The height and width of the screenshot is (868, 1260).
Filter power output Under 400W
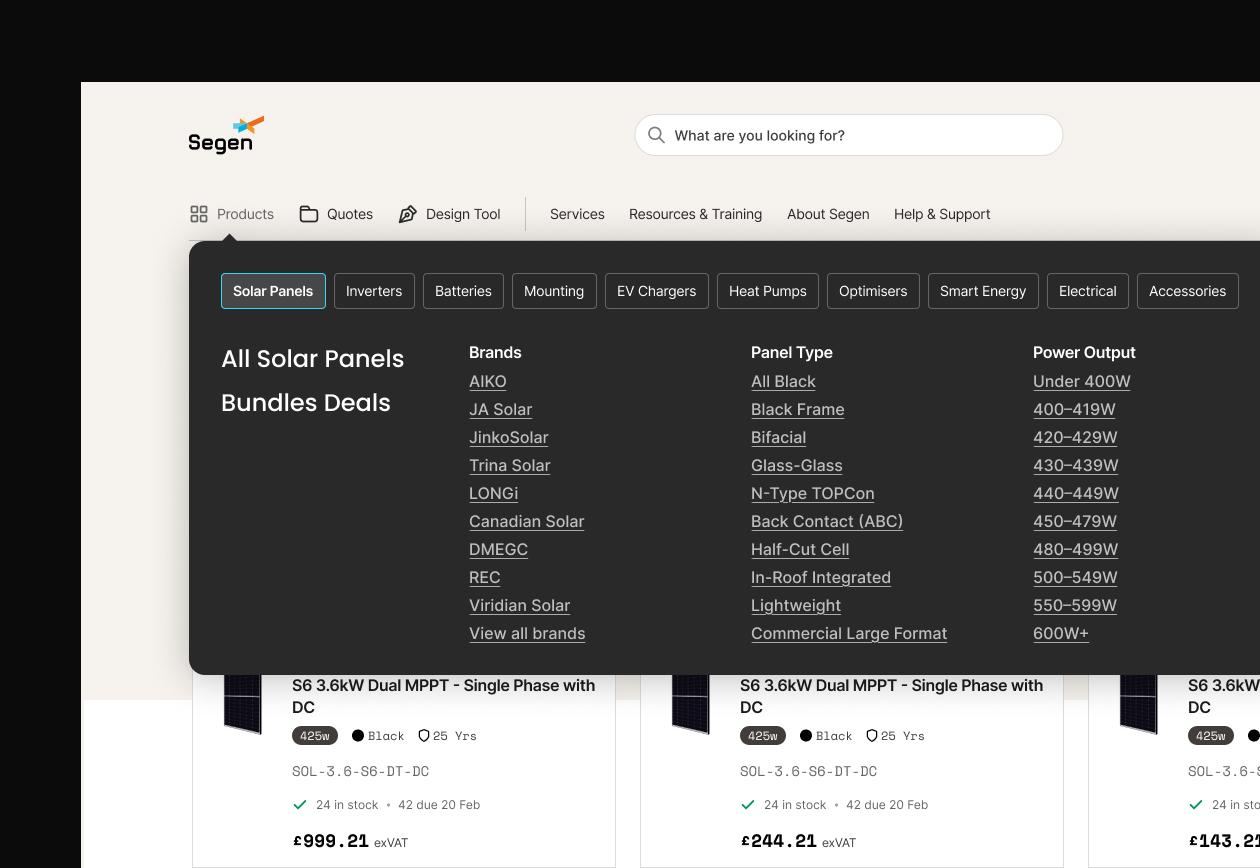click(x=1082, y=381)
